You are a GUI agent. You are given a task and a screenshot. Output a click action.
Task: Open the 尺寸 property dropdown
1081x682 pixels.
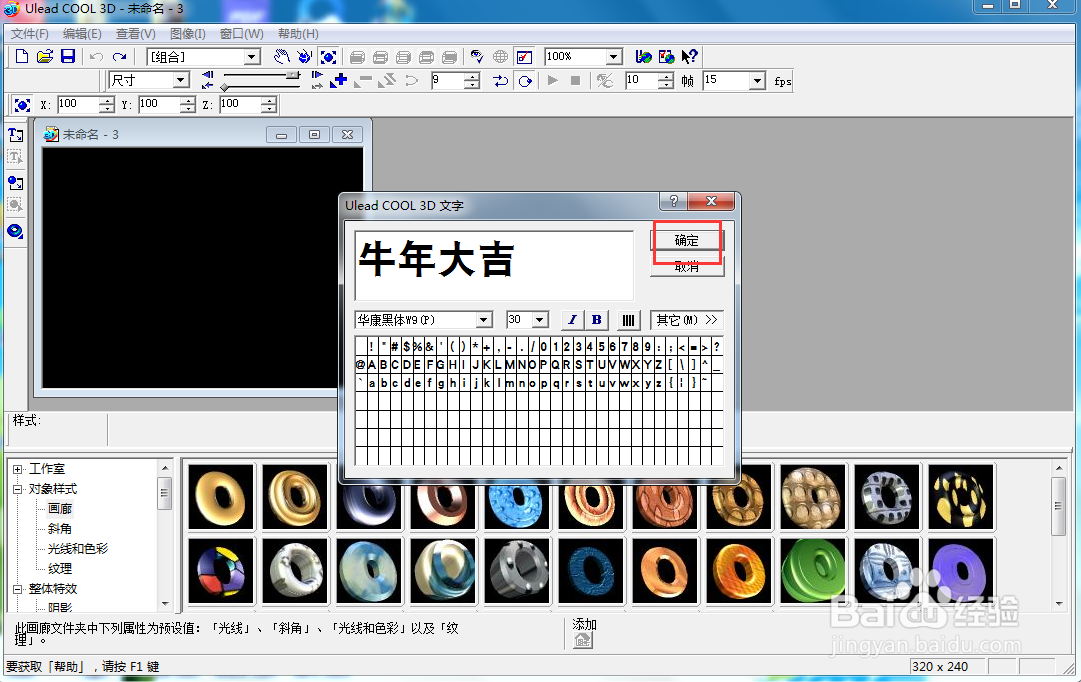tap(181, 80)
